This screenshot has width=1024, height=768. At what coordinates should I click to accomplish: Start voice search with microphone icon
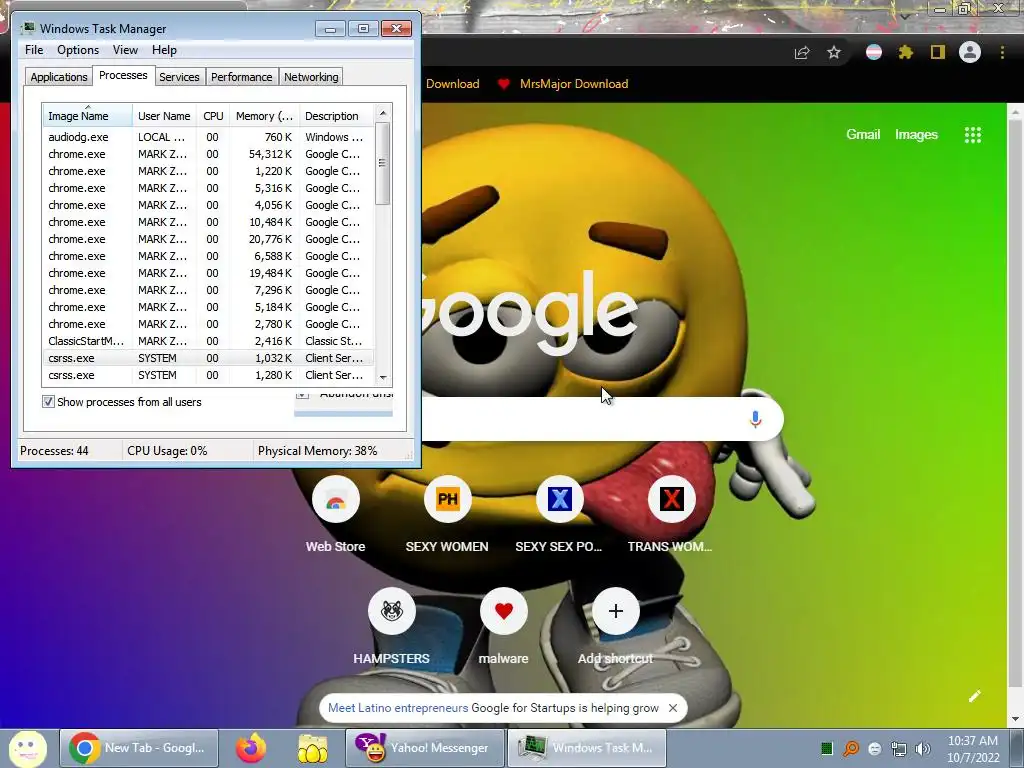(x=756, y=419)
